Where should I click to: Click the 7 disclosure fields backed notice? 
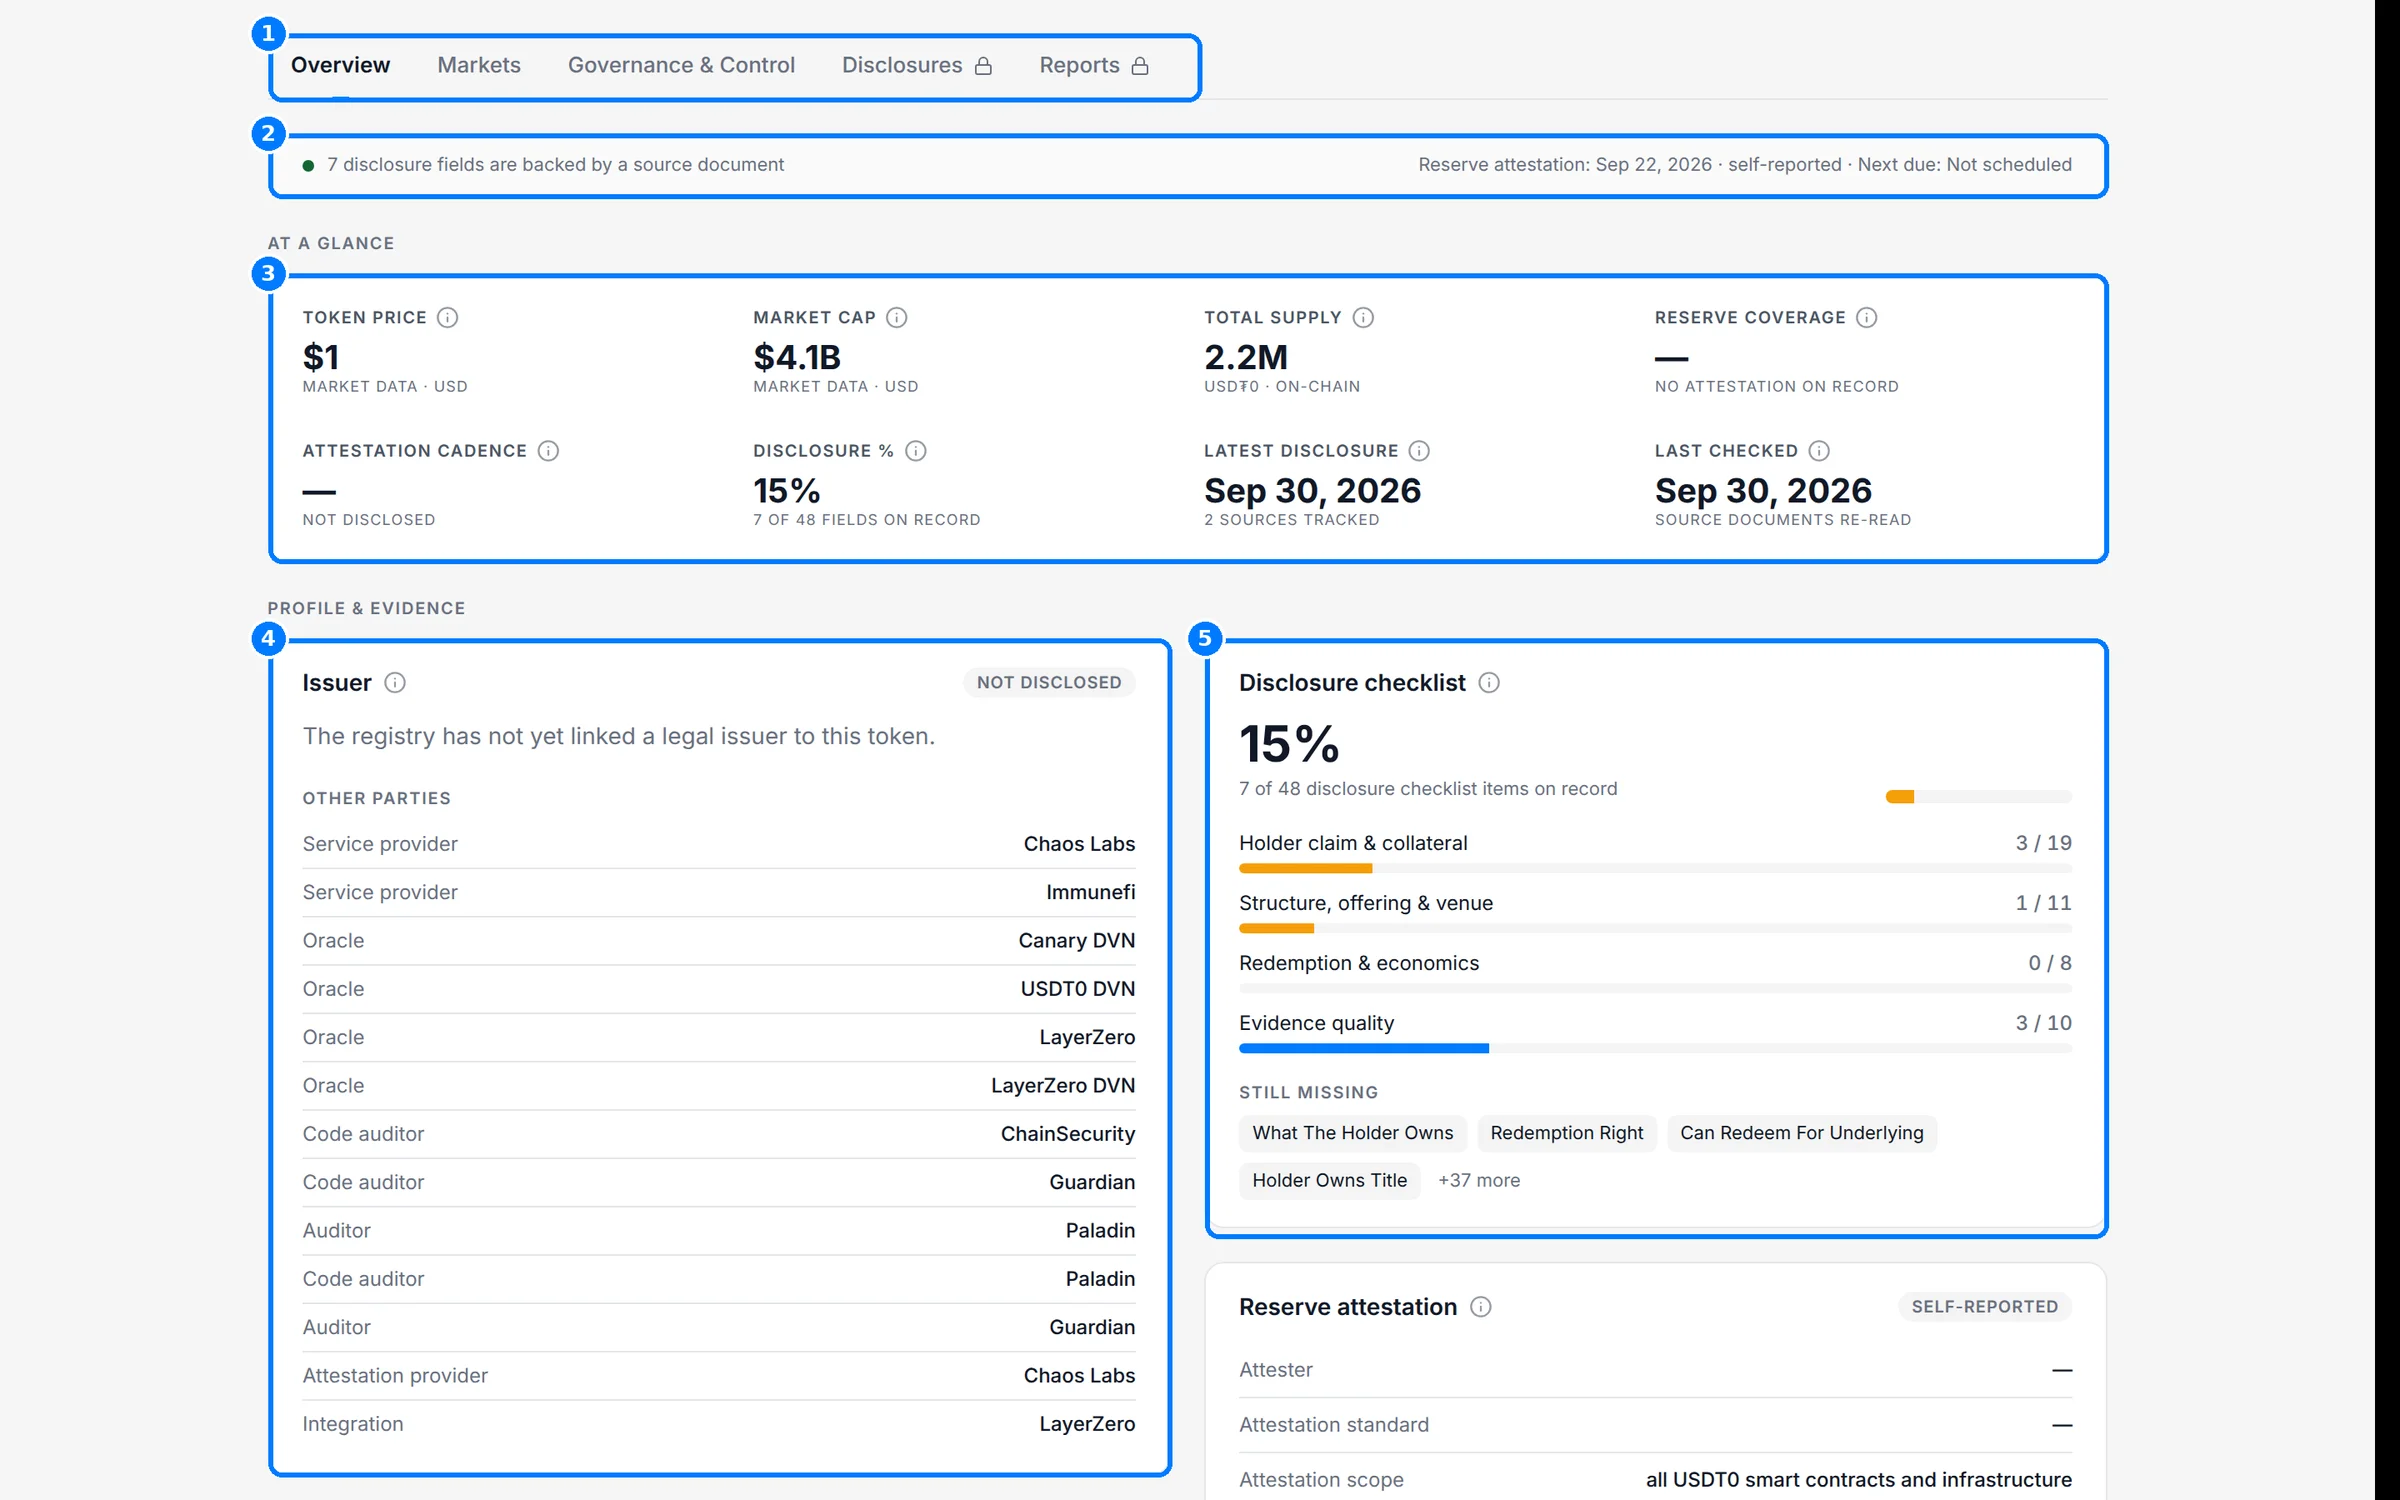(555, 165)
